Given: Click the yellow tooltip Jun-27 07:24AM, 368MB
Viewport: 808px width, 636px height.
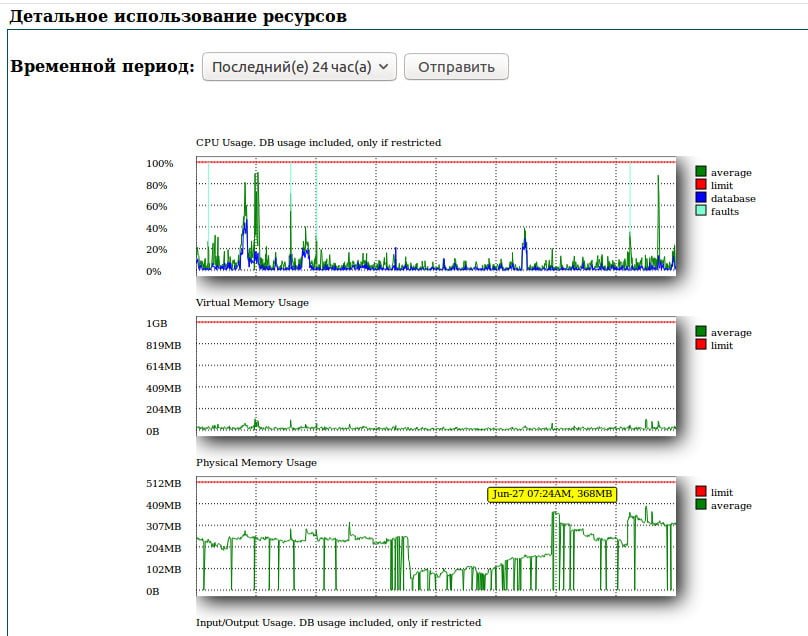Looking at the screenshot, I should [x=552, y=494].
